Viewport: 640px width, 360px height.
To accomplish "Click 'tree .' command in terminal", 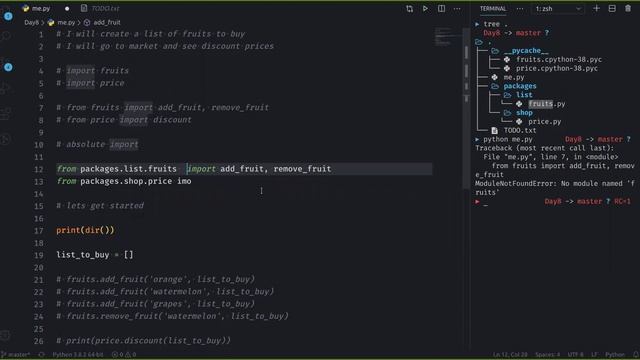I will coord(496,24).
